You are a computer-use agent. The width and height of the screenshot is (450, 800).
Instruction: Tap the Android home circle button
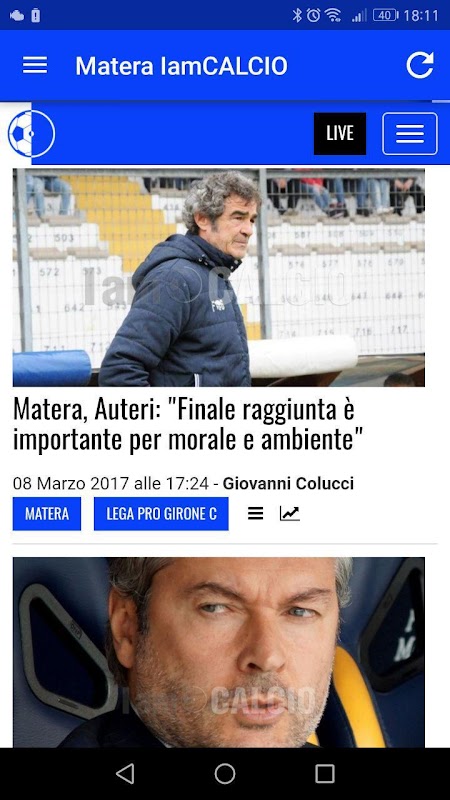[x=225, y=773]
